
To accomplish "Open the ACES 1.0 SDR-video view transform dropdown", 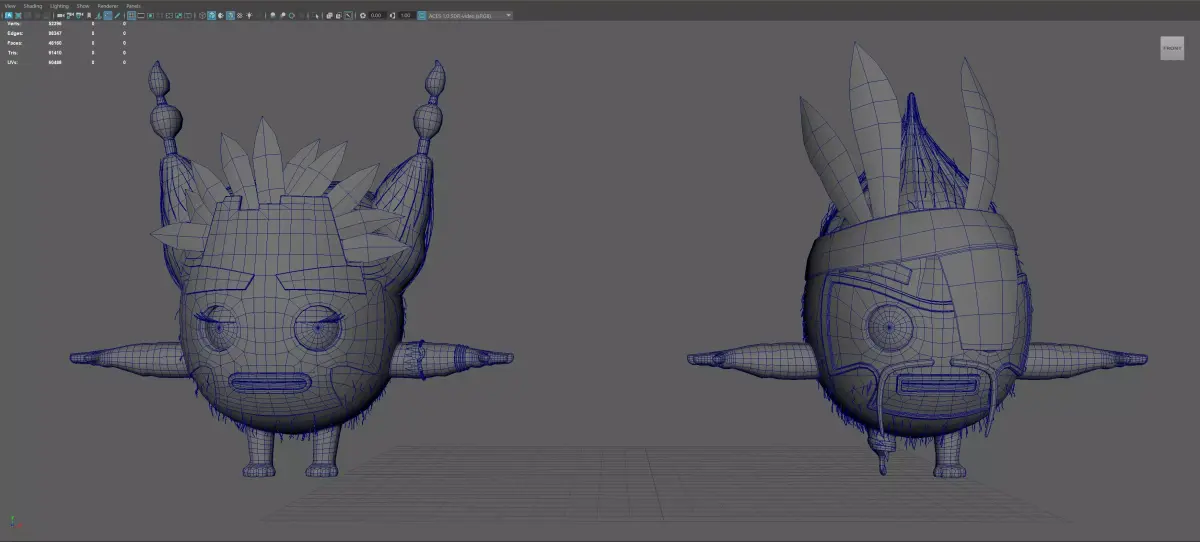I will pos(470,16).
